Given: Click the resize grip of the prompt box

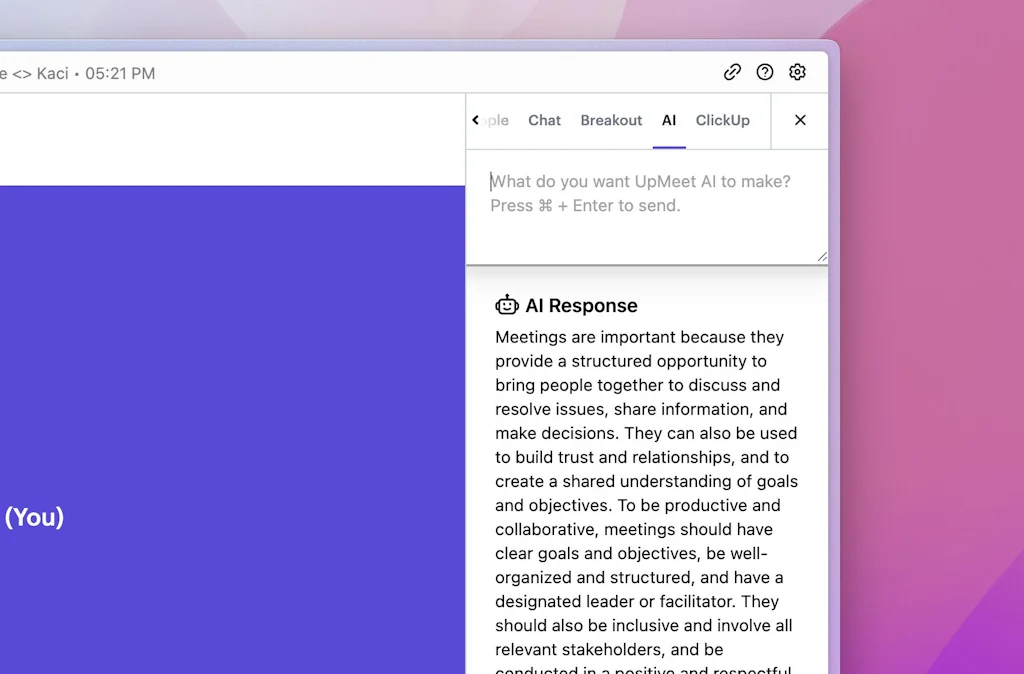Looking at the screenshot, I should (x=822, y=258).
